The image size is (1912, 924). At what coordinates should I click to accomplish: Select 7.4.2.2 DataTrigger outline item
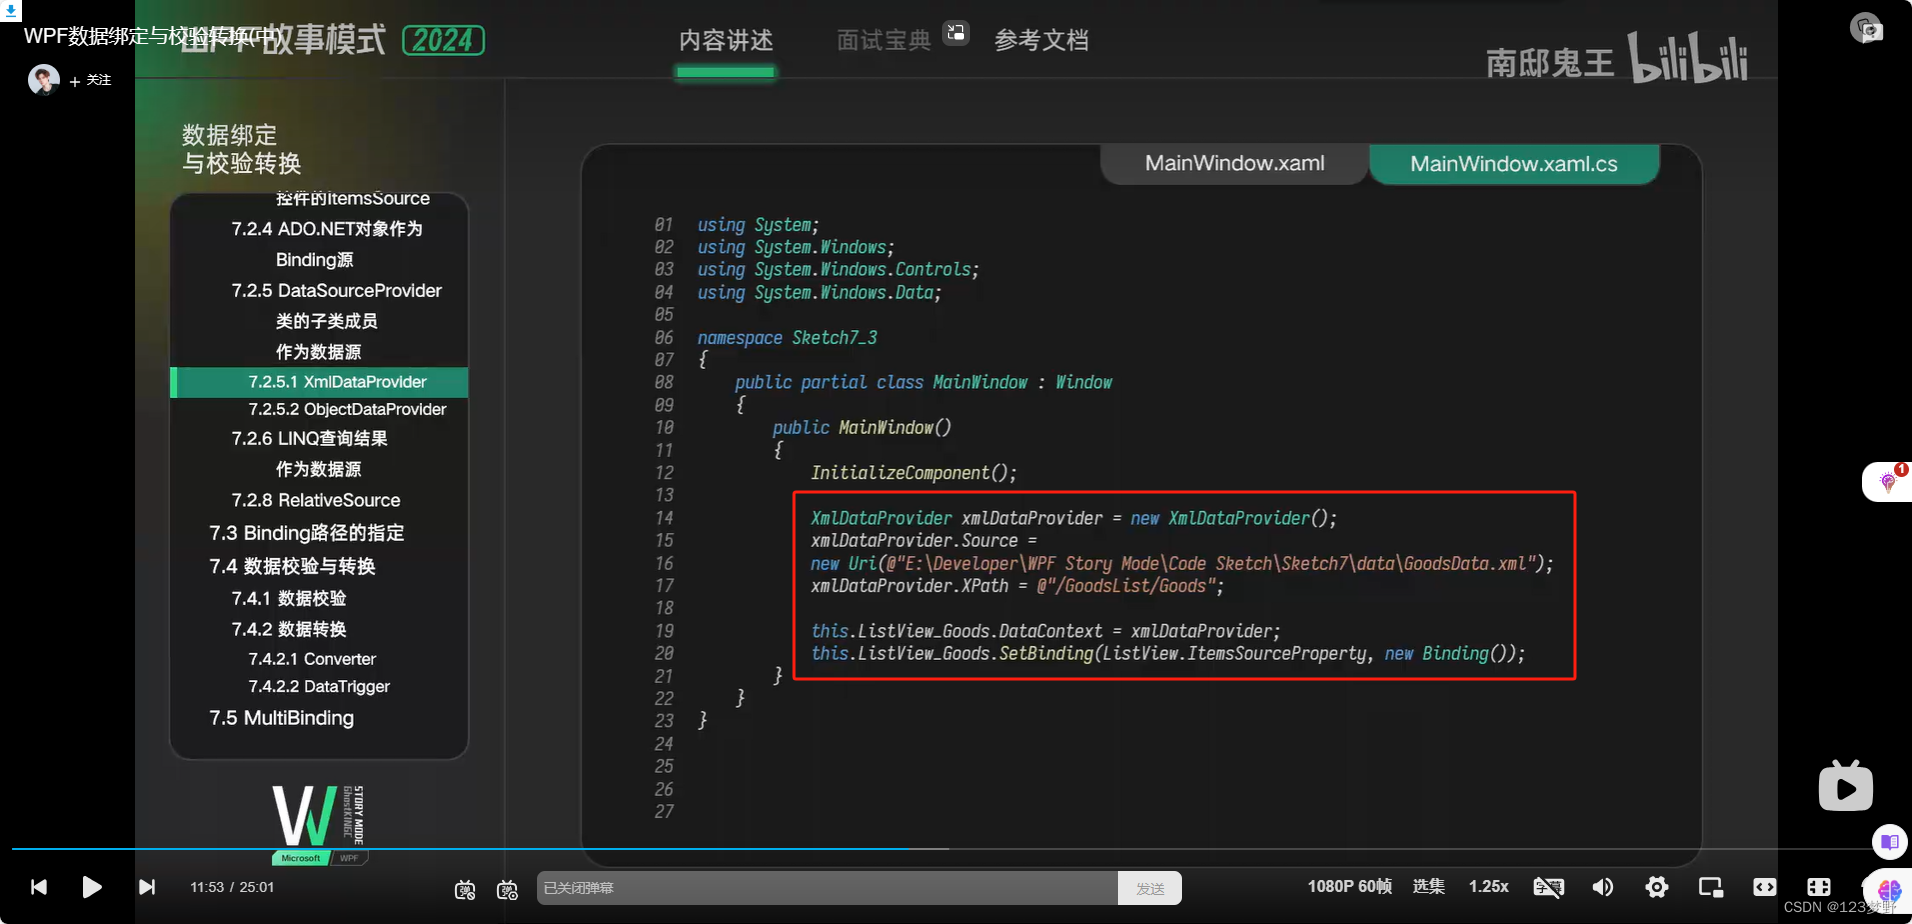319,687
